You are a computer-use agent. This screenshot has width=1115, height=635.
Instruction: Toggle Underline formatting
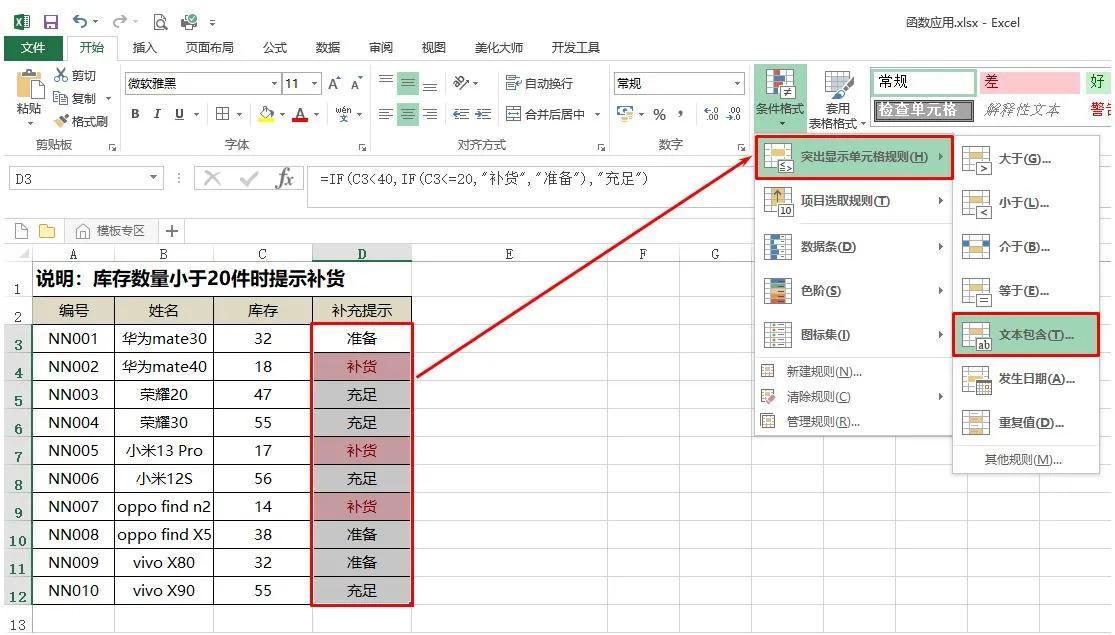click(x=179, y=114)
